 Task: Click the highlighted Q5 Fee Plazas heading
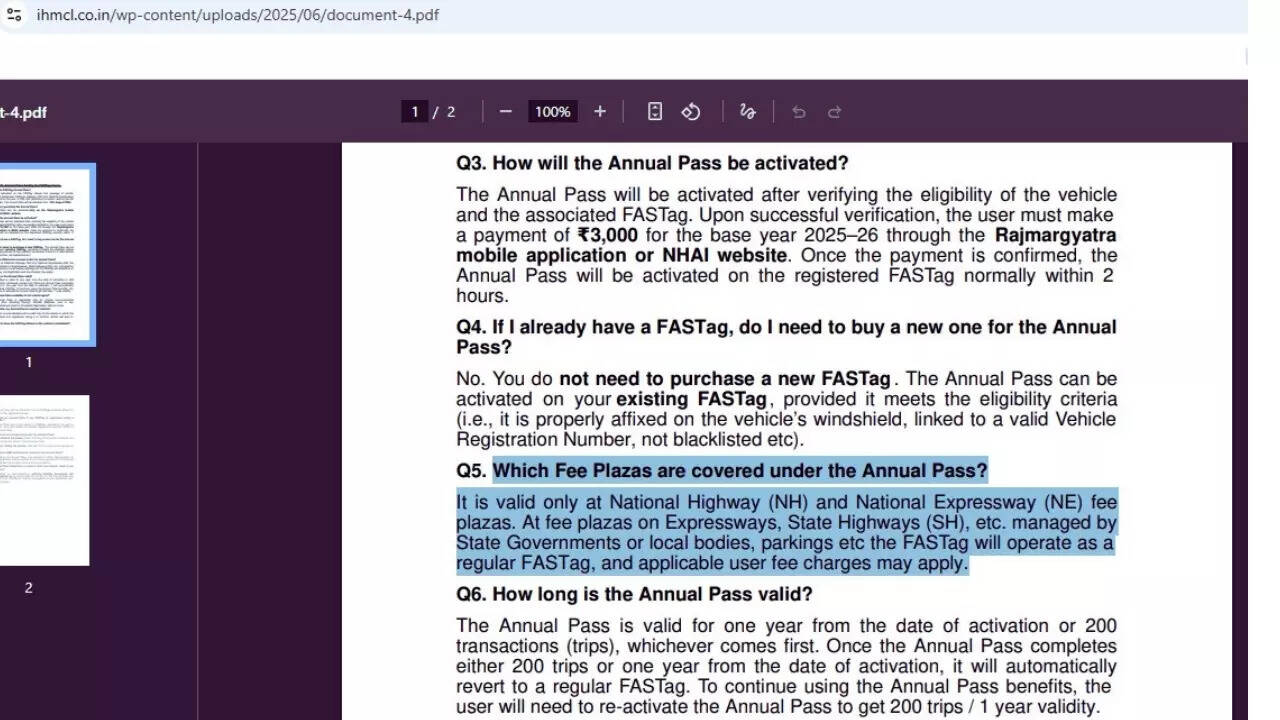click(739, 471)
